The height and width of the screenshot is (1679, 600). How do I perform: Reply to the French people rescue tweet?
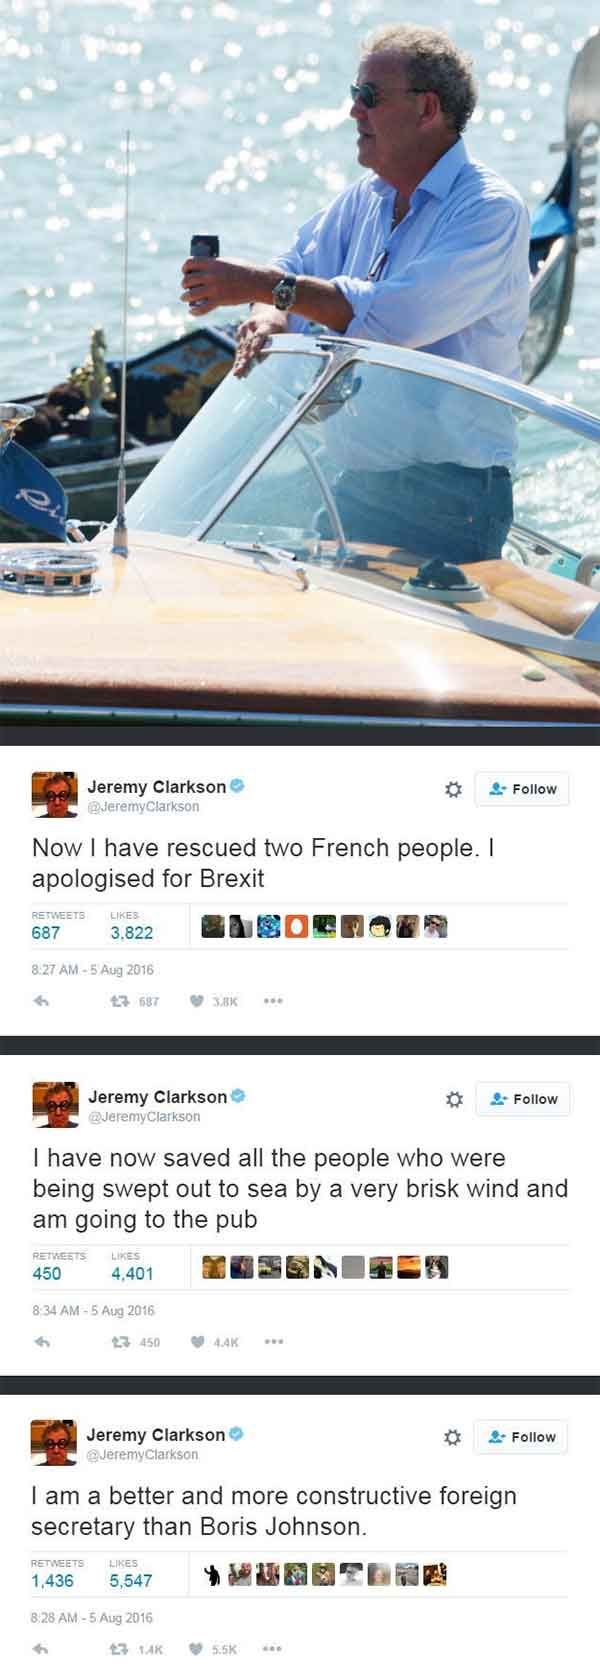pos(41,1001)
